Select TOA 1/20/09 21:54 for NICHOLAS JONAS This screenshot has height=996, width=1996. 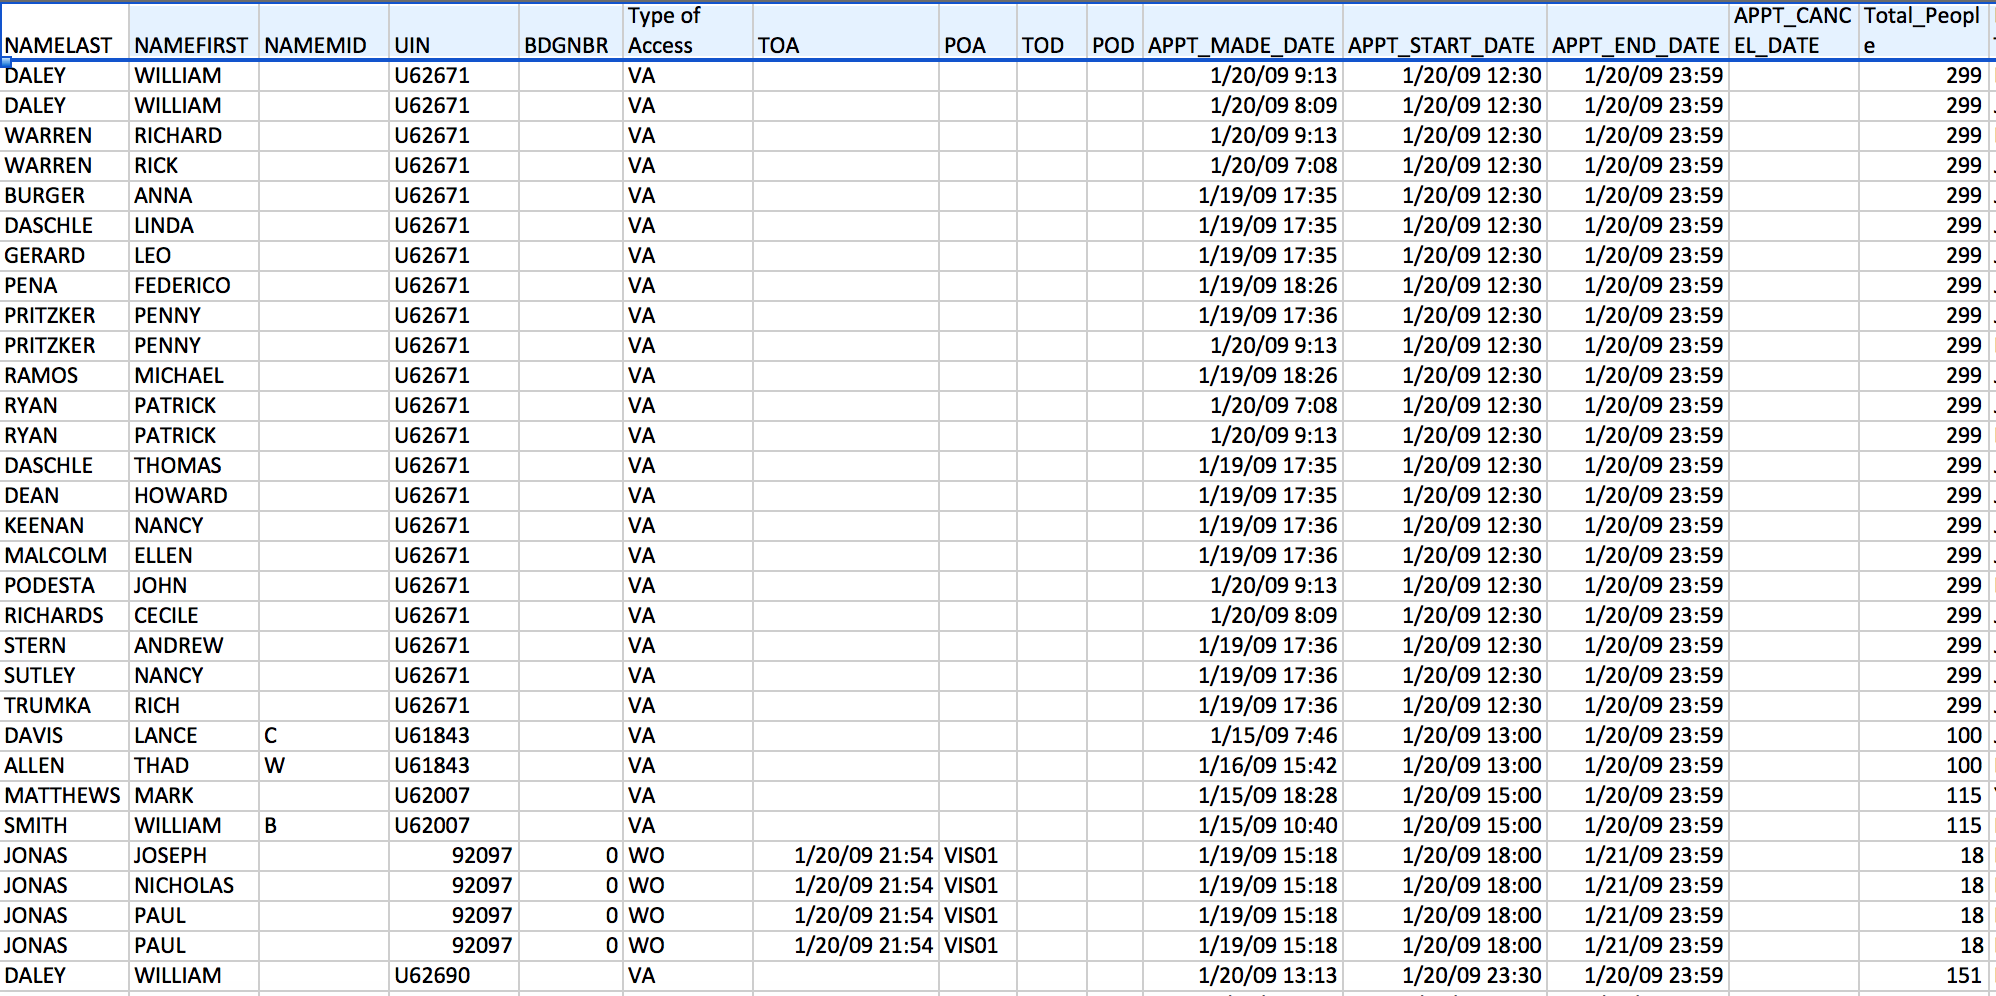(846, 886)
